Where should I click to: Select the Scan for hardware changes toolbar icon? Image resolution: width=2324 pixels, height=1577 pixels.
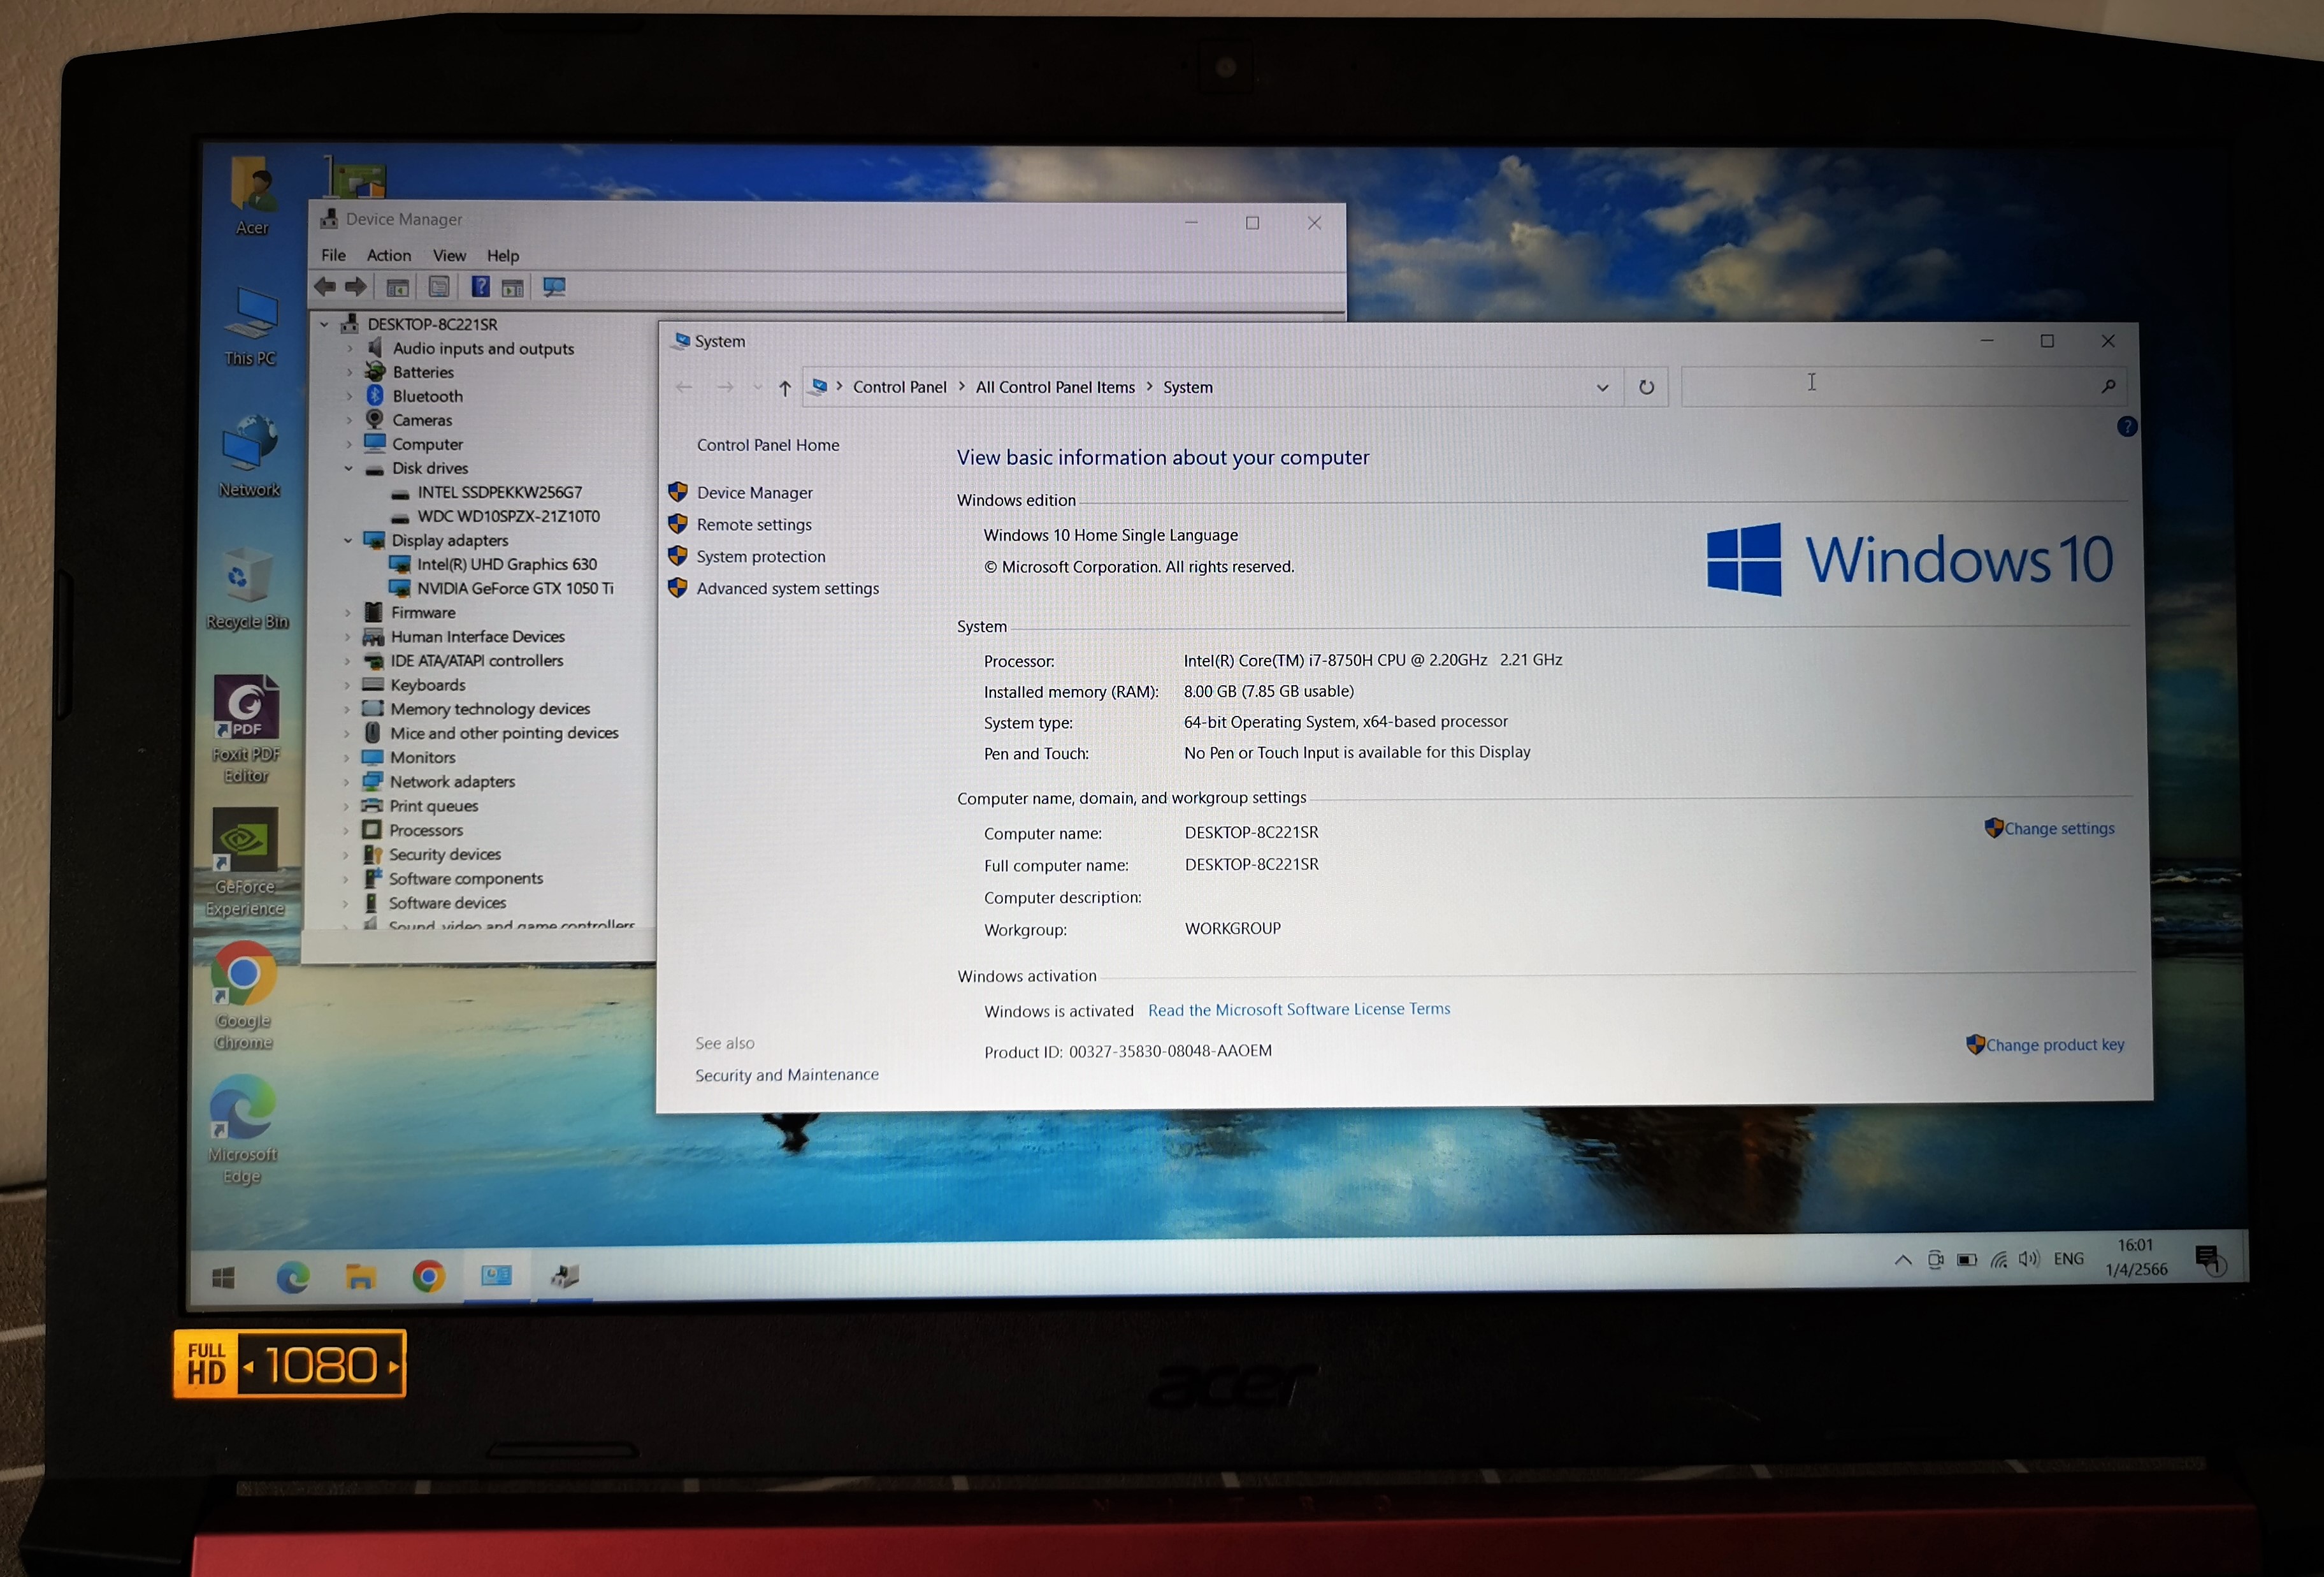point(553,287)
